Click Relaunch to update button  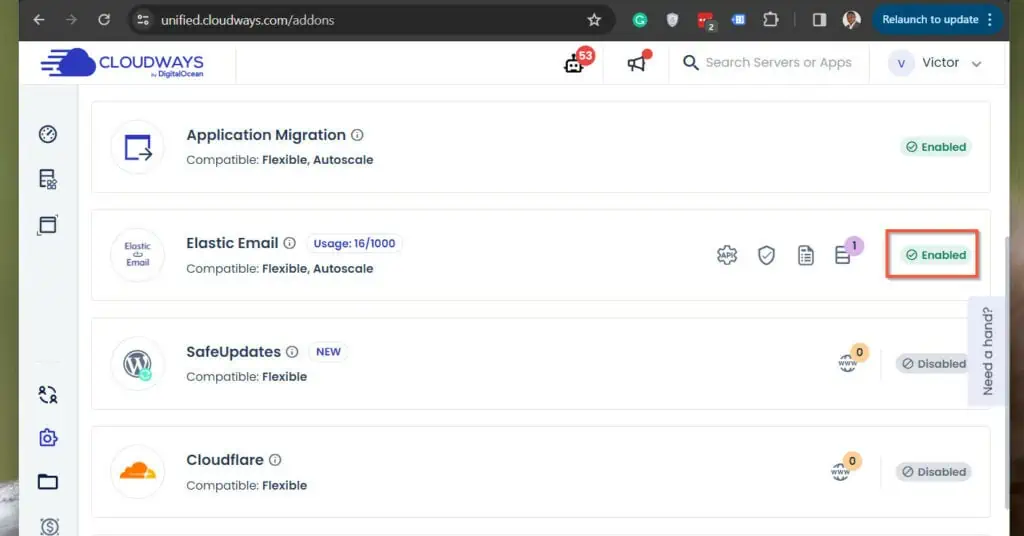tap(930, 20)
